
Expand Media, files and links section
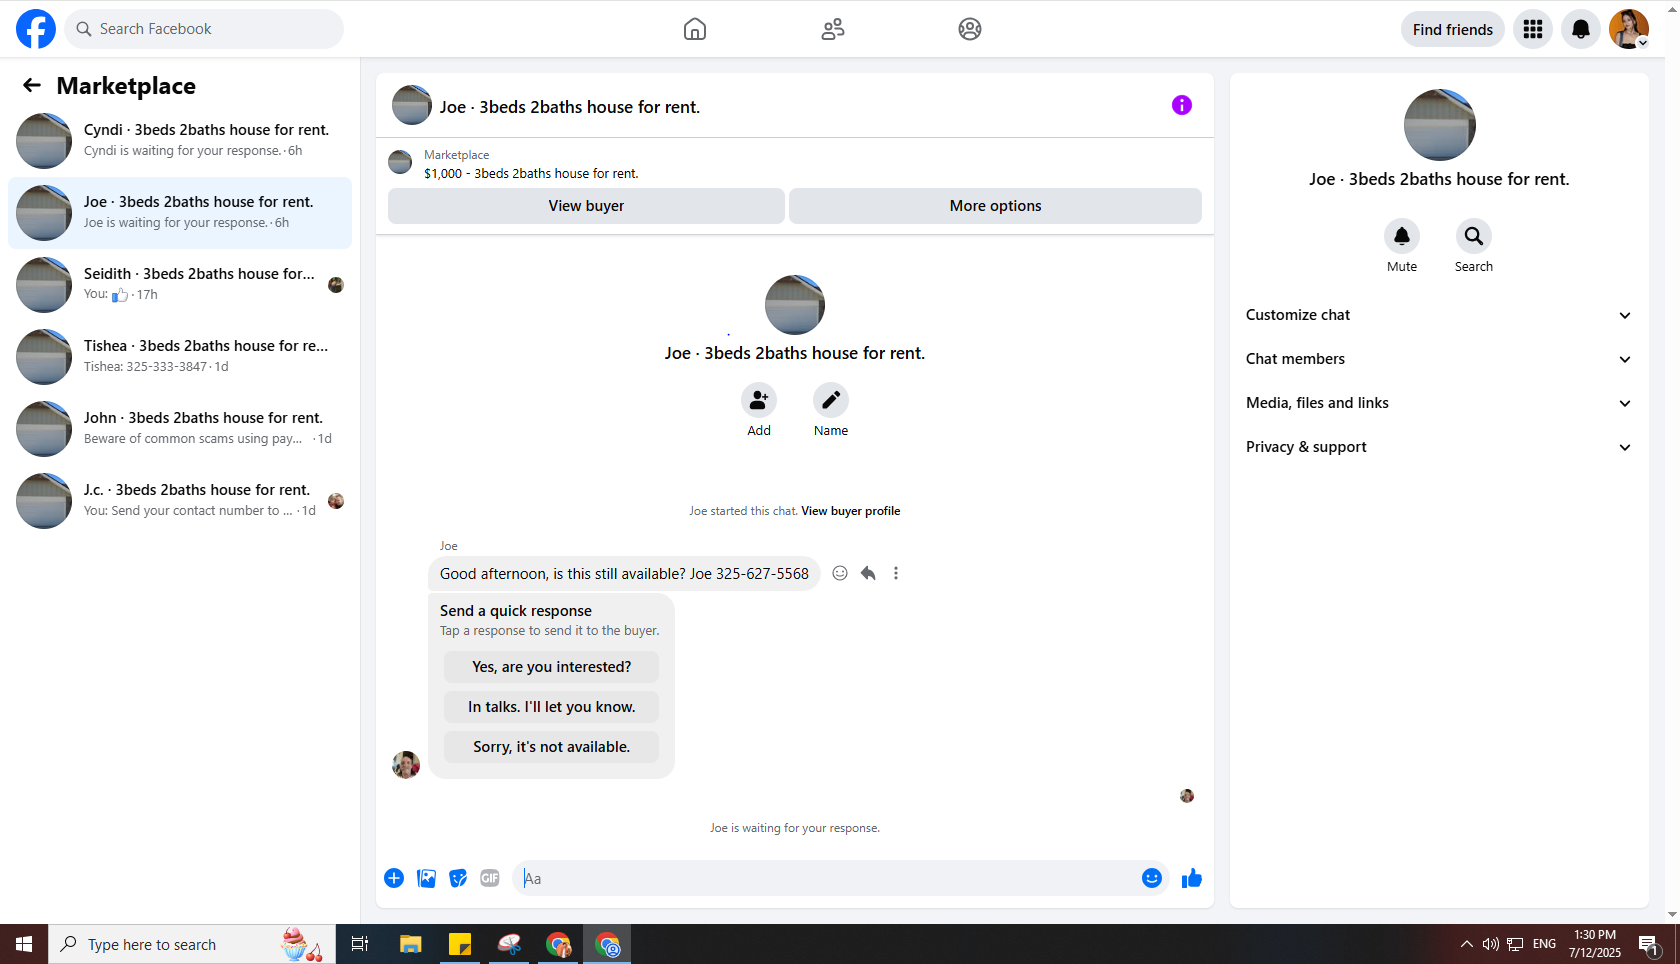[1439, 403]
